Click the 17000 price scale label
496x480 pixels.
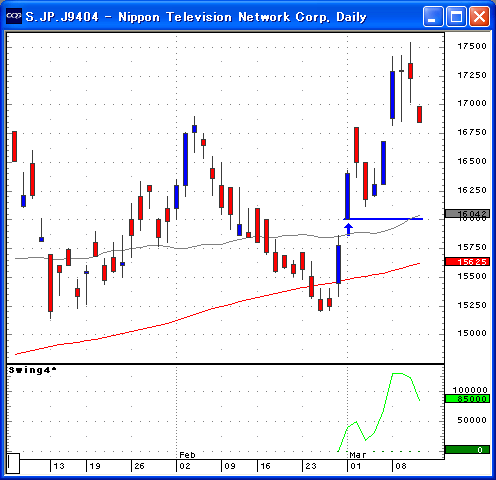pyautogui.click(x=472, y=103)
